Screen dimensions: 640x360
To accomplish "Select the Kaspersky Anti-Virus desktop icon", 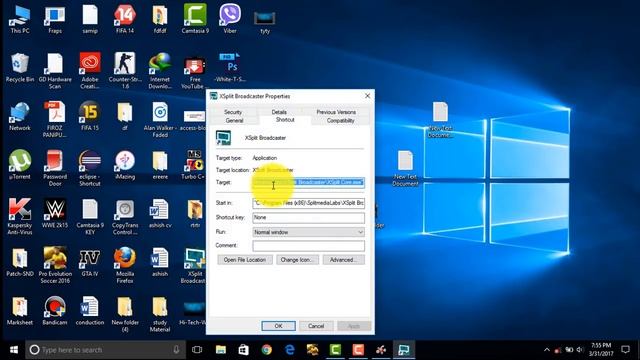I will (20, 216).
